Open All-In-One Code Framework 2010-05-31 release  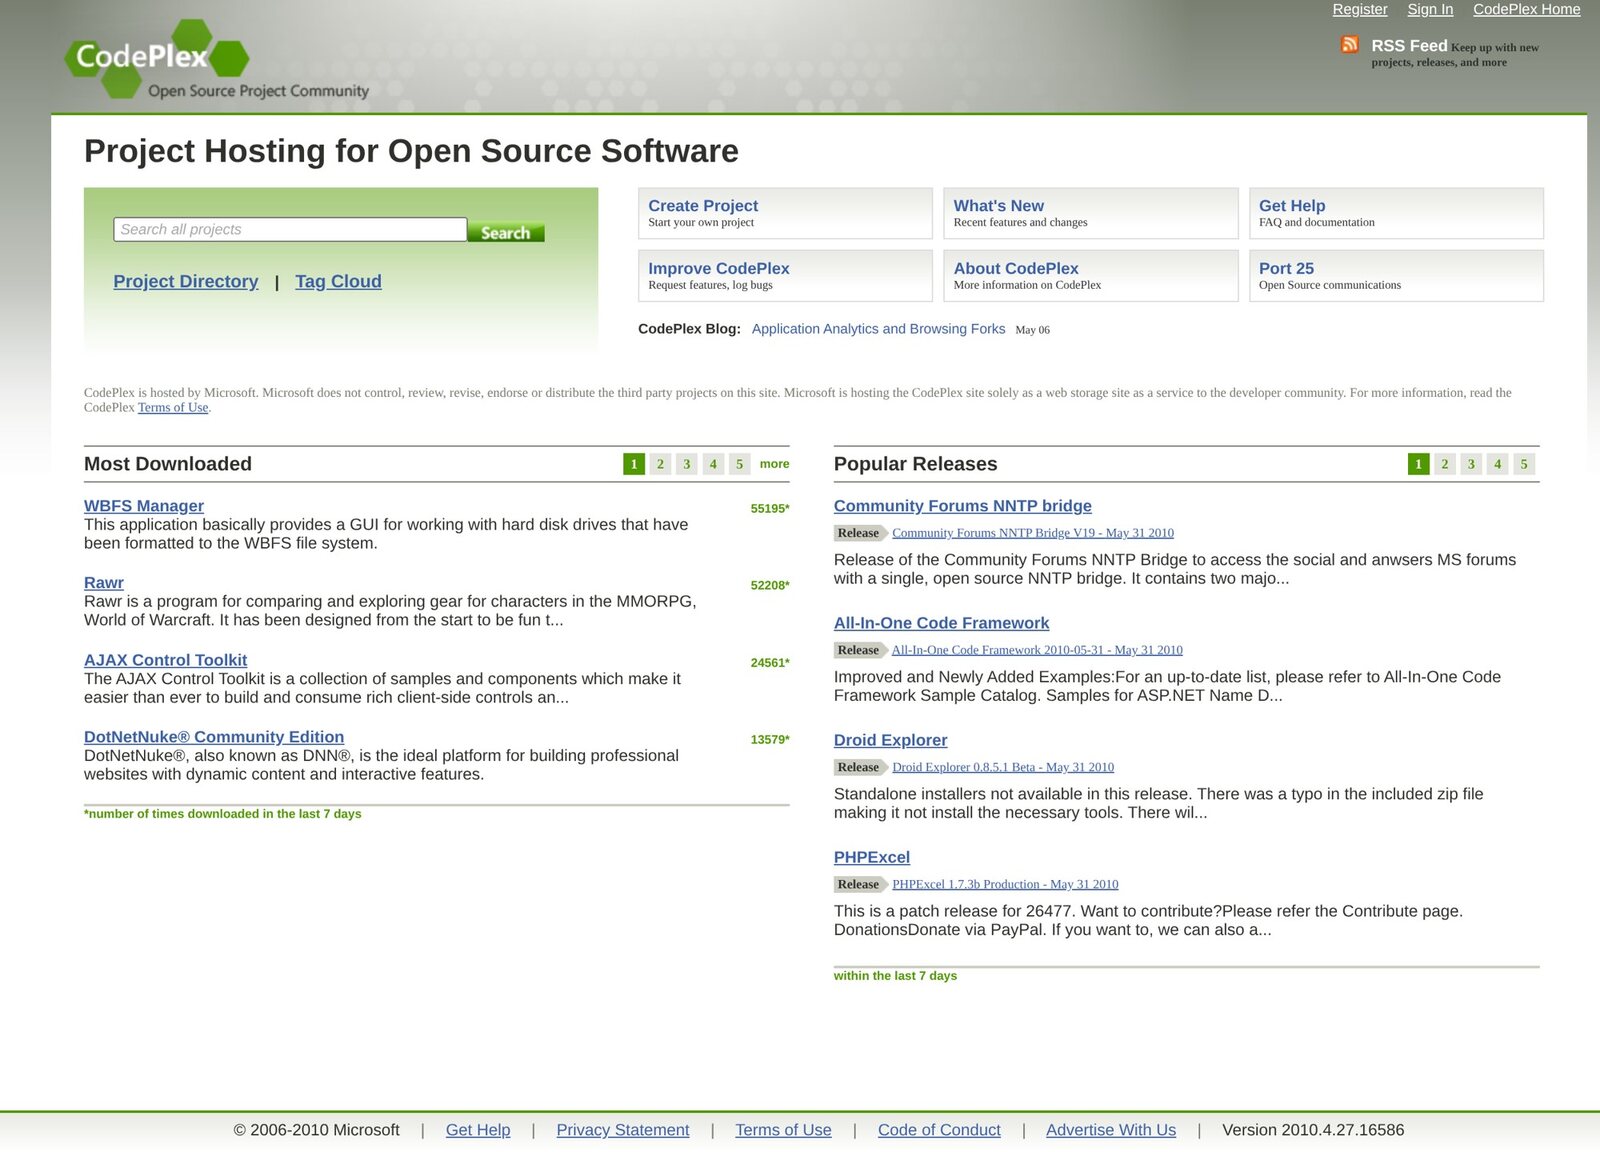click(x=1037, y=650)
